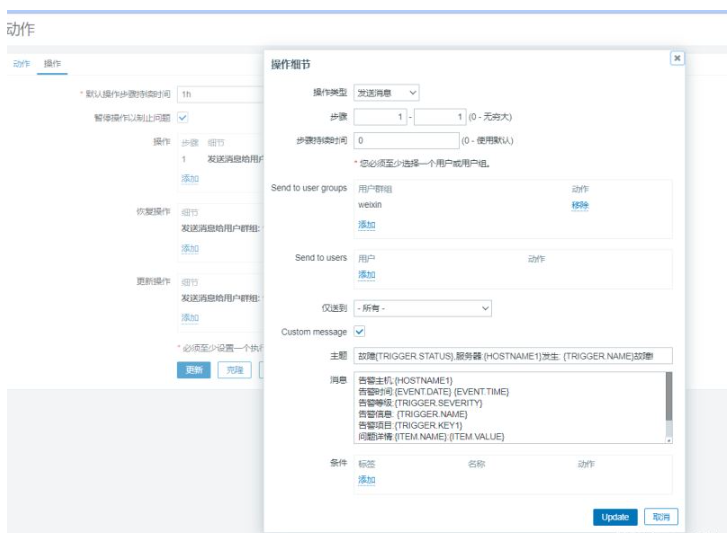Switch to the 动作 tab
The height and width of the screenshot is (533, 728).
coord(21,64)
